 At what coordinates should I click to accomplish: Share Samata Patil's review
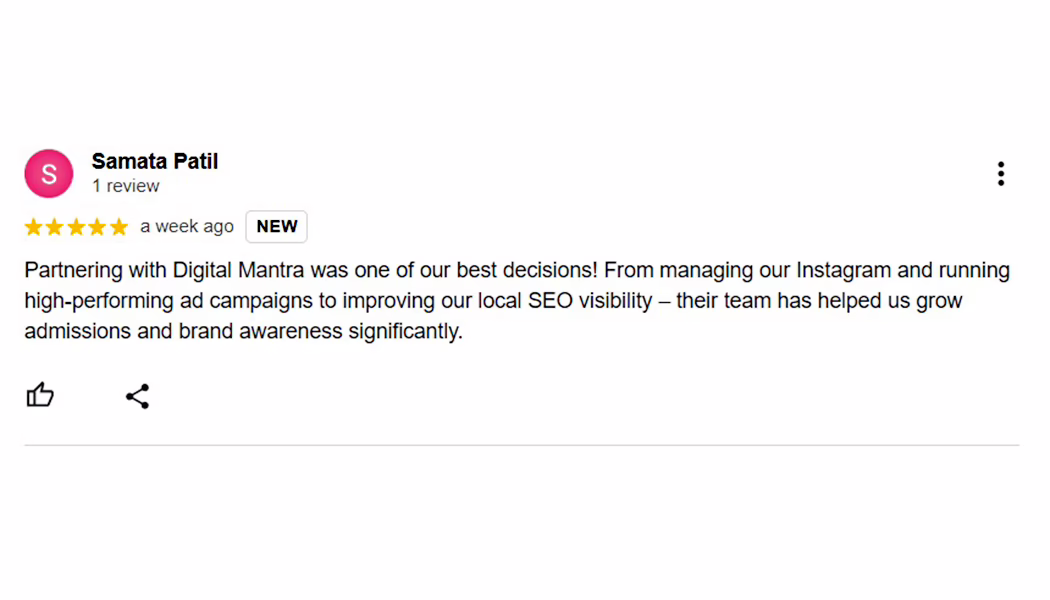(137, 396)
